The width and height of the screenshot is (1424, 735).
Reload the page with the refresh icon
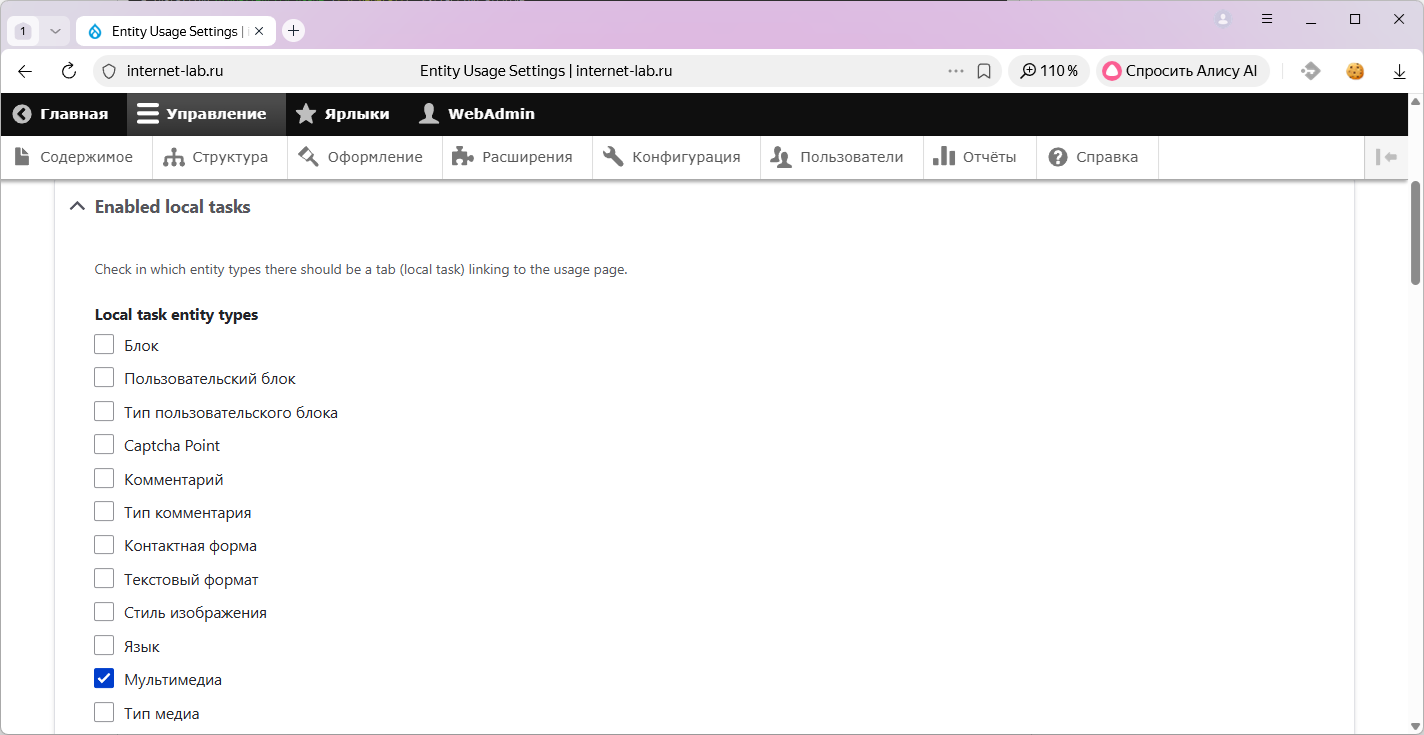click(69, 71)
